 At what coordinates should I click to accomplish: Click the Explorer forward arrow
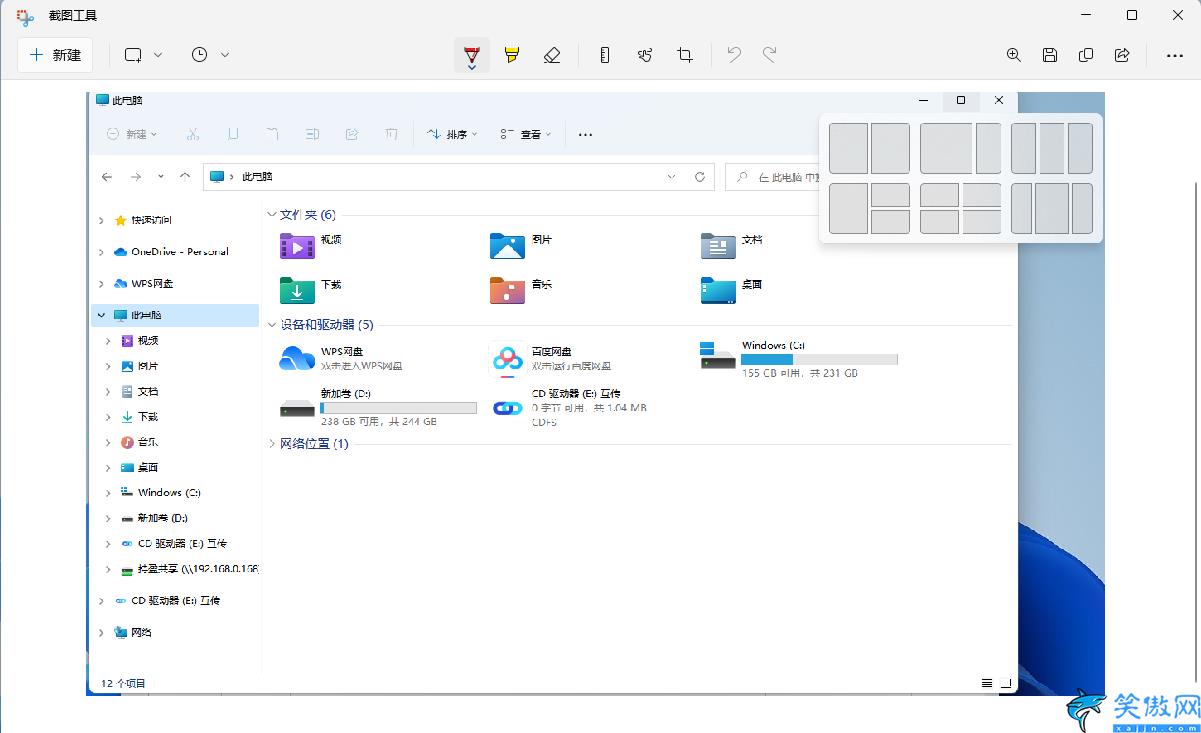(x=136, y=176)
